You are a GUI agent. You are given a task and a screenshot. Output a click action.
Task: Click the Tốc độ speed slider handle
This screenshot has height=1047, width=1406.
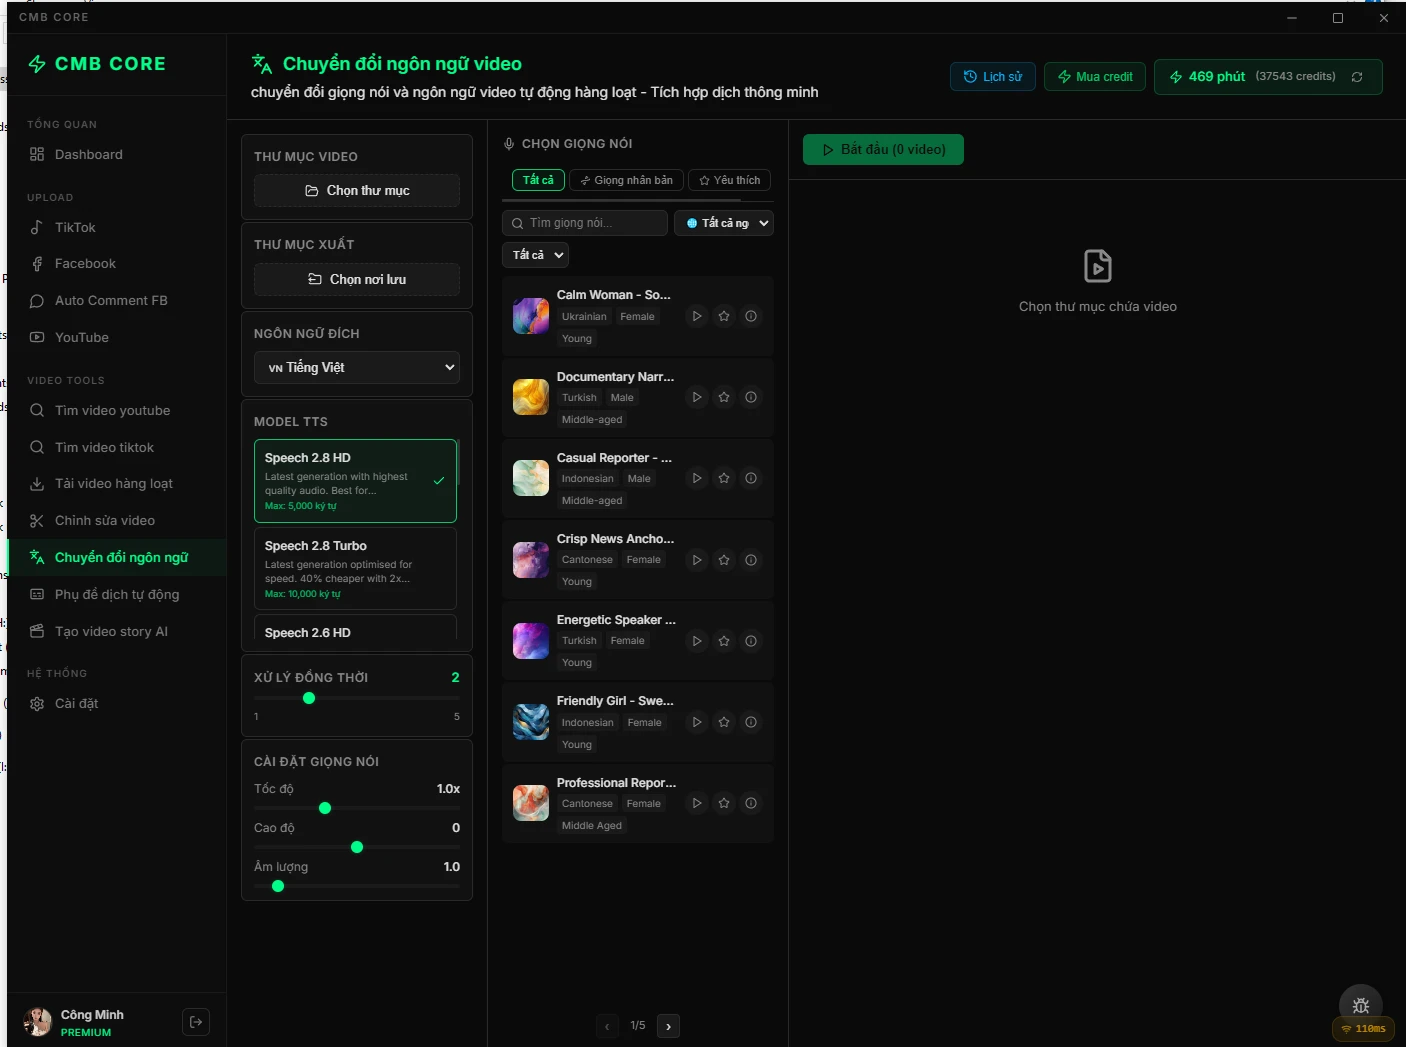pos(325,808)
